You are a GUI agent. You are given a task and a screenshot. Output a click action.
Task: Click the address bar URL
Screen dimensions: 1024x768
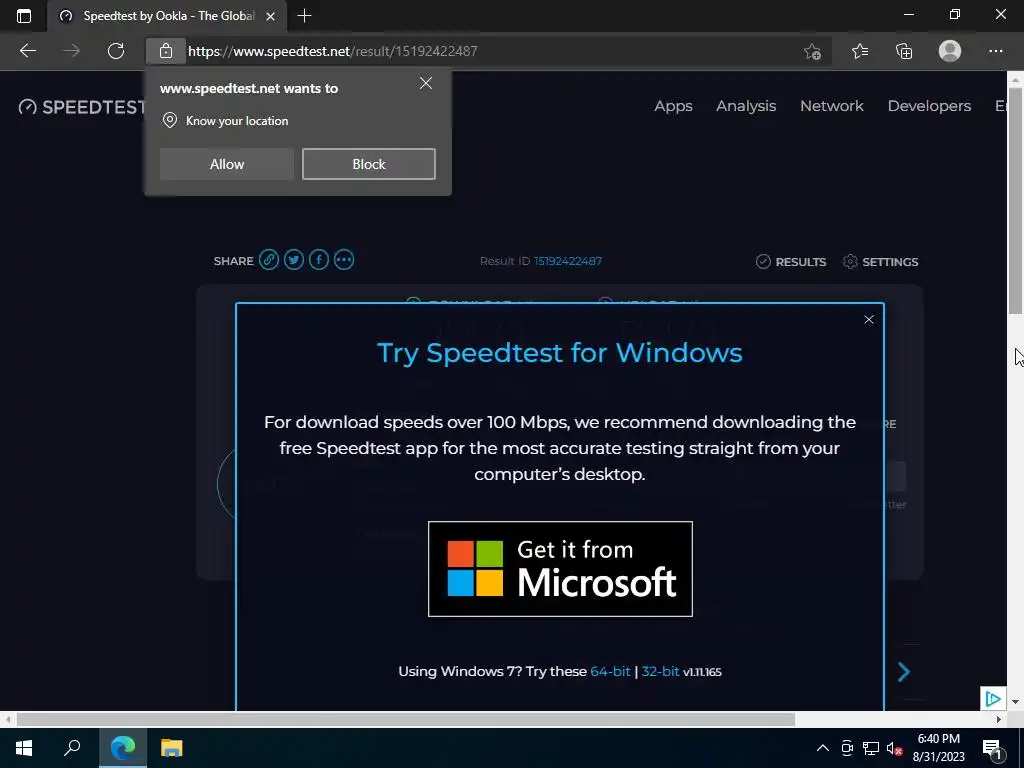pyautogui.click(x=332, y=51)
